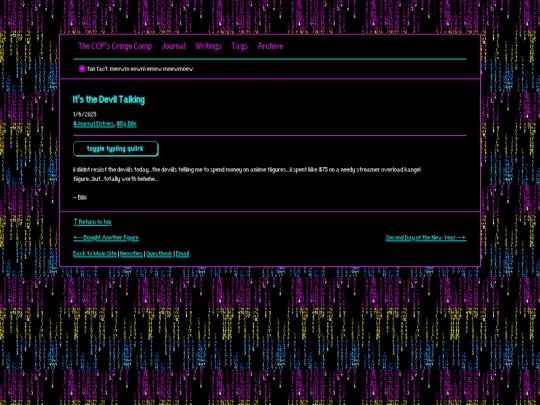
Task: Click the Return to top link
Action: click(x=92, y=222)
